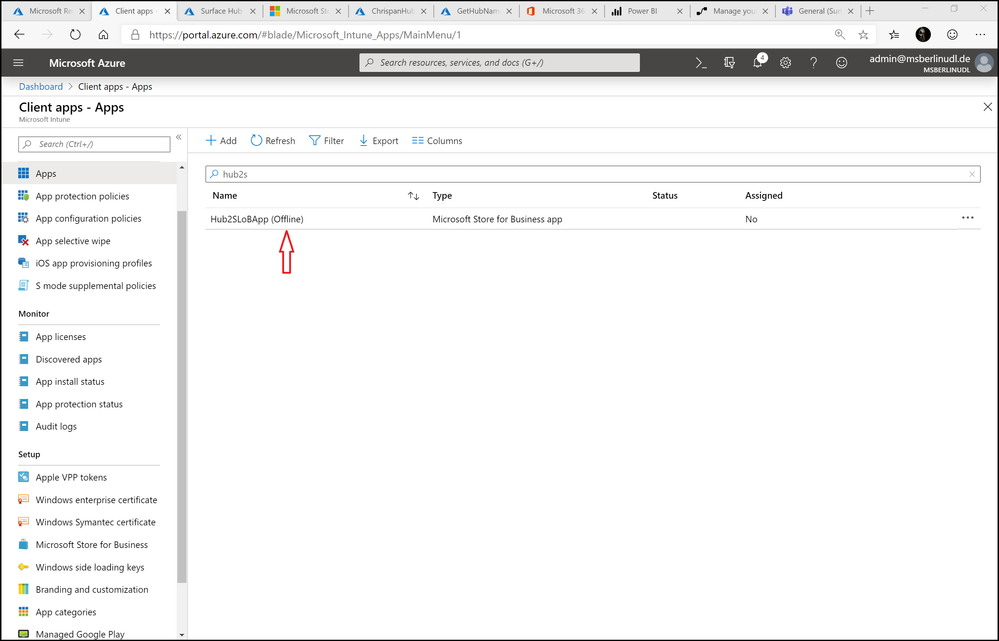Click the left menu scrollbar

(x=182, y=395)
